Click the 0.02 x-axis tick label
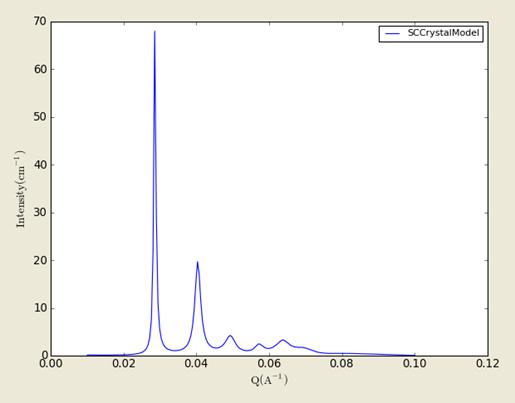515x403 pixels. [x=124, y=364]
